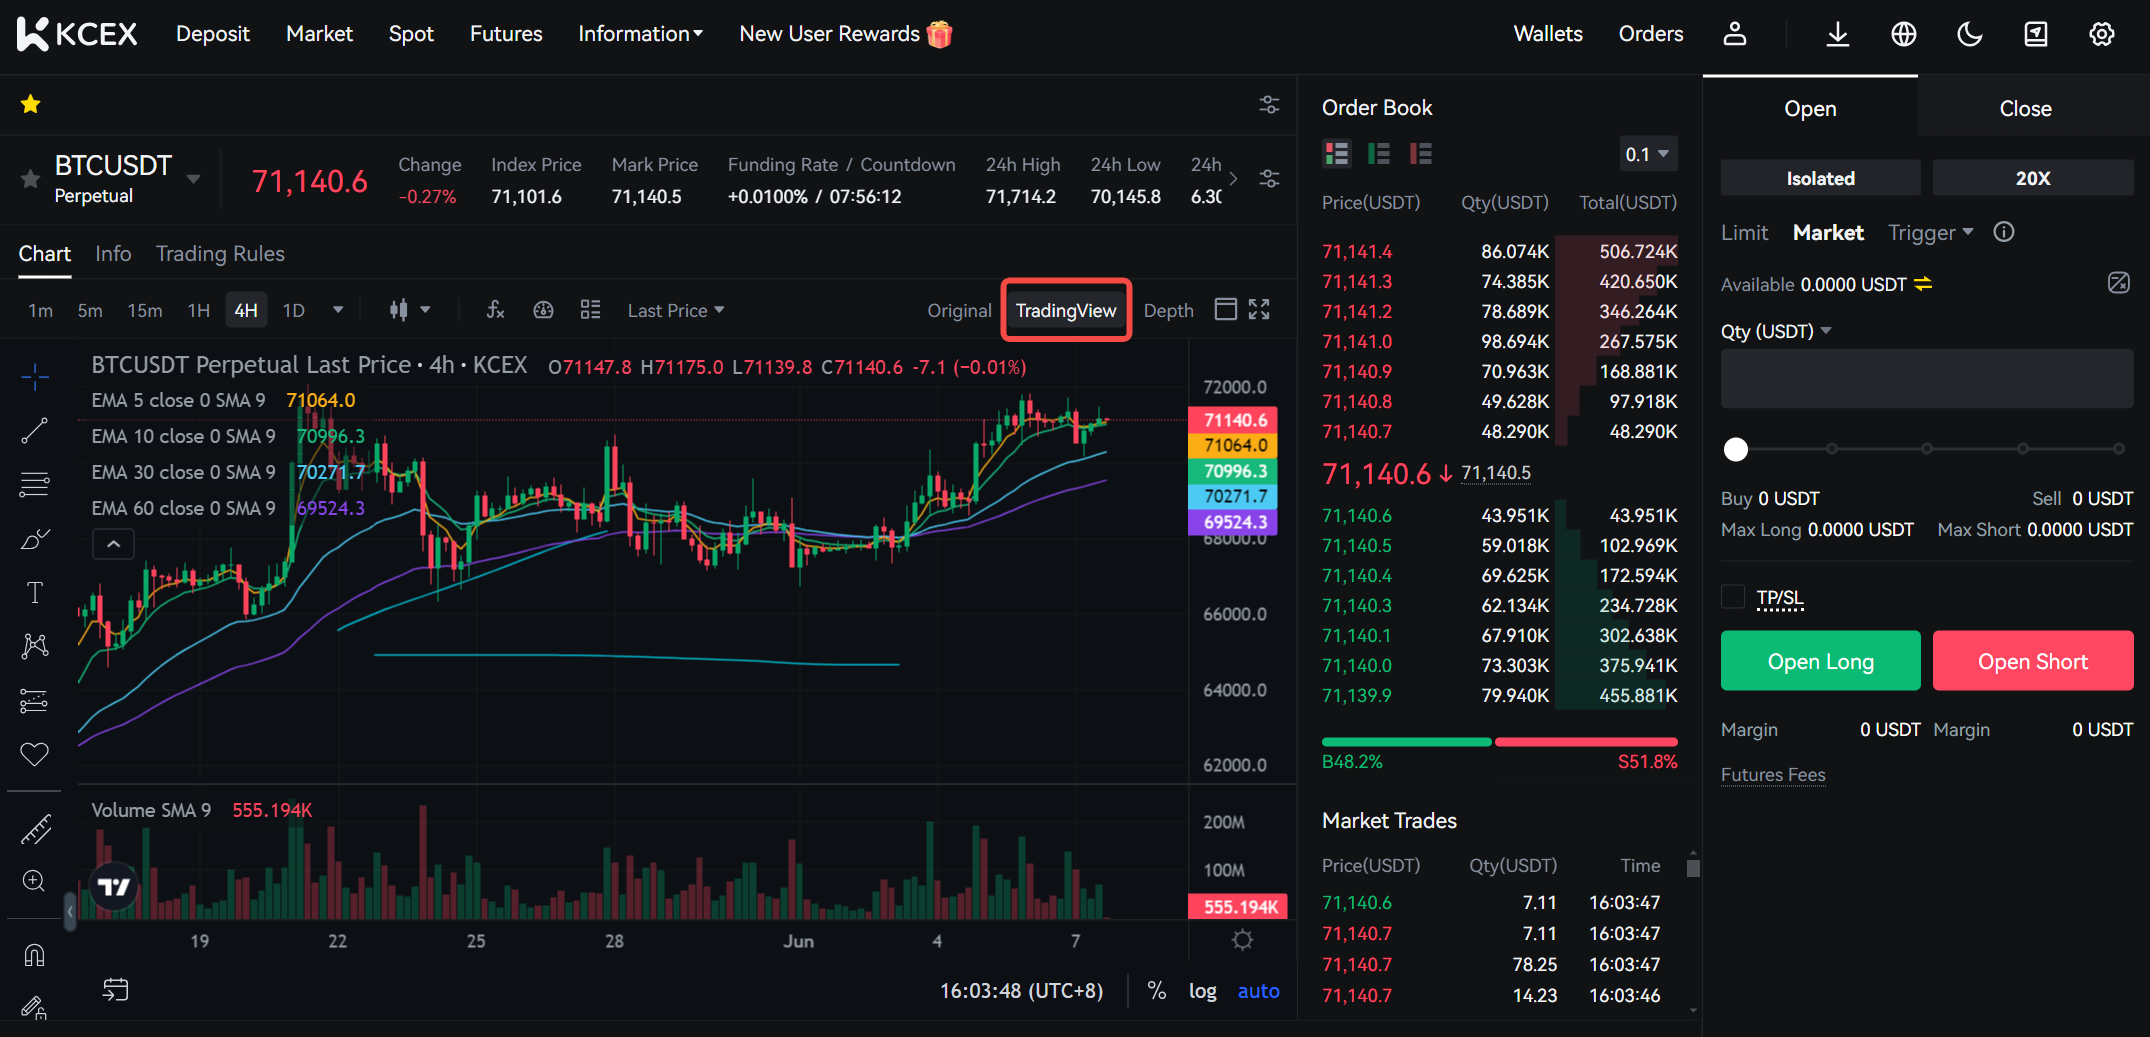
Task: Click the indicators fx icon
Action: [495, 310]
